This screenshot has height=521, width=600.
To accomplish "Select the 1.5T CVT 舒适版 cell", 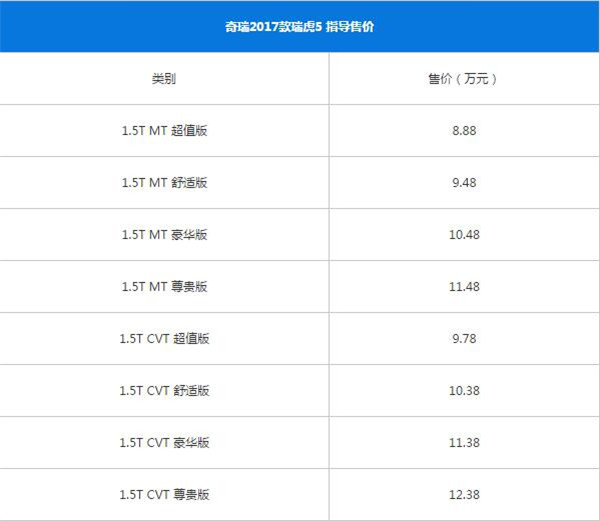I will (x=165, y=391).
